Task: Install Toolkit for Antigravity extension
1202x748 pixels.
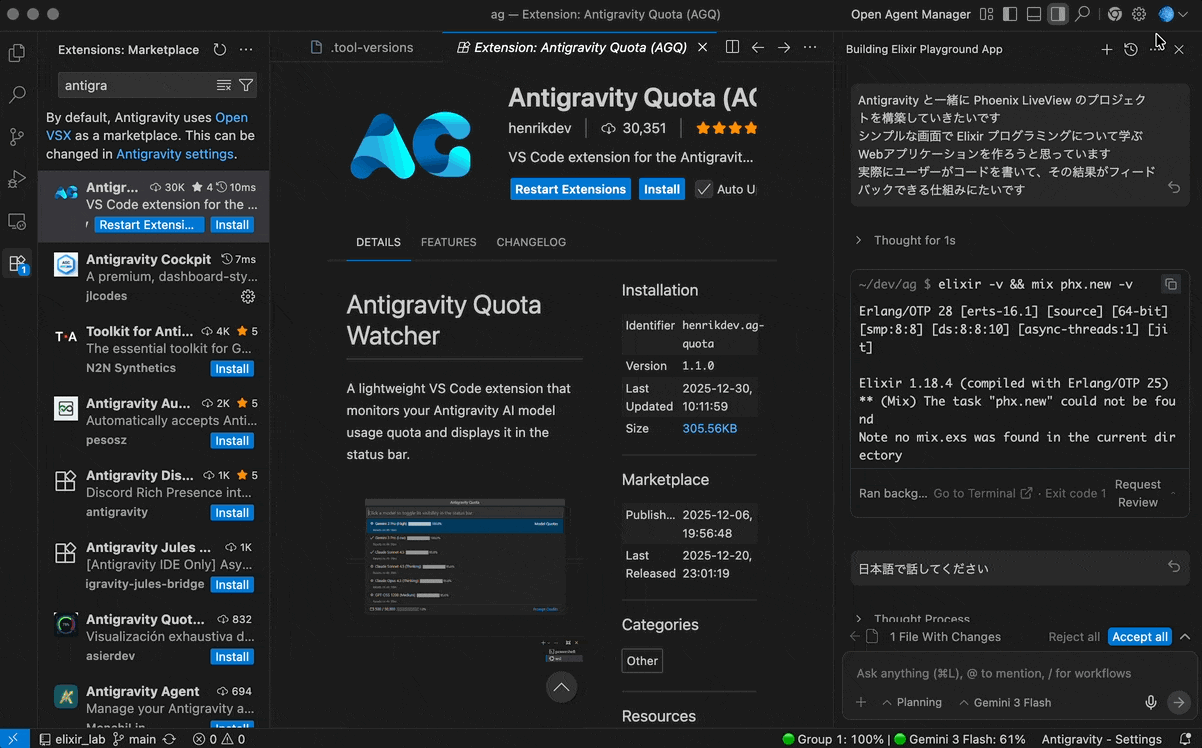Action: pos(232,369)
